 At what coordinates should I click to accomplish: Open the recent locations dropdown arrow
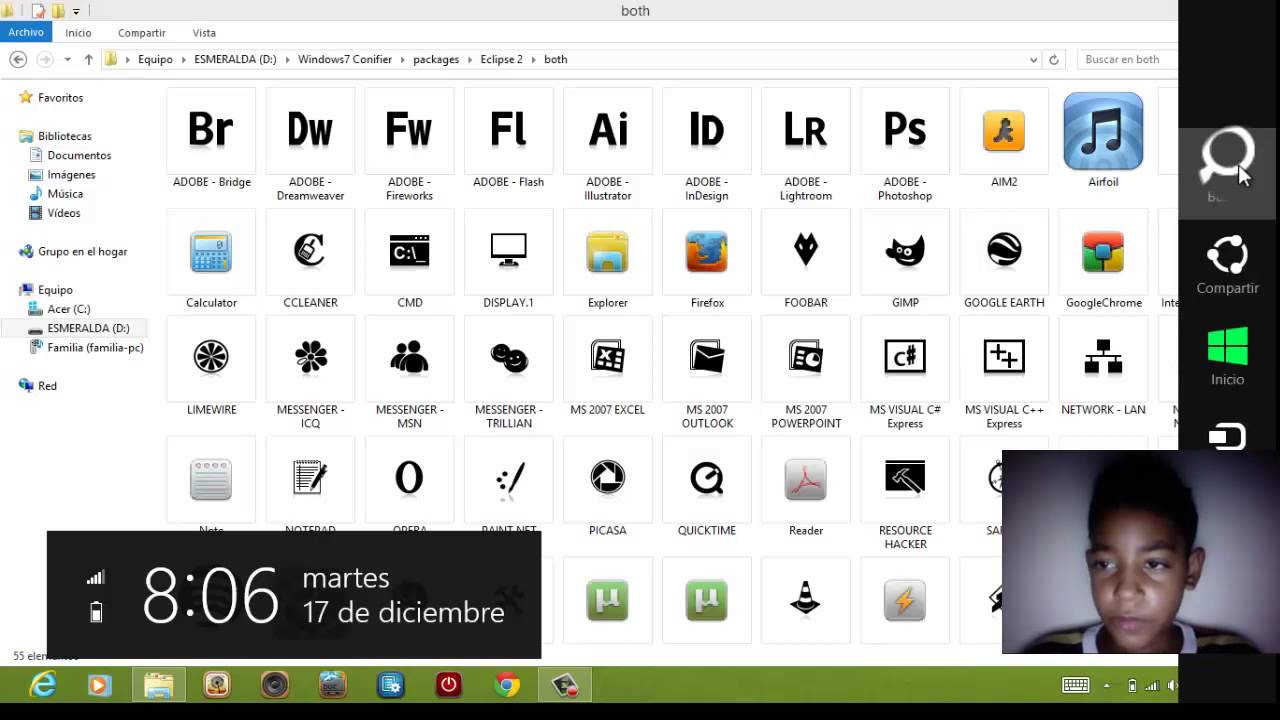point(67,59)
